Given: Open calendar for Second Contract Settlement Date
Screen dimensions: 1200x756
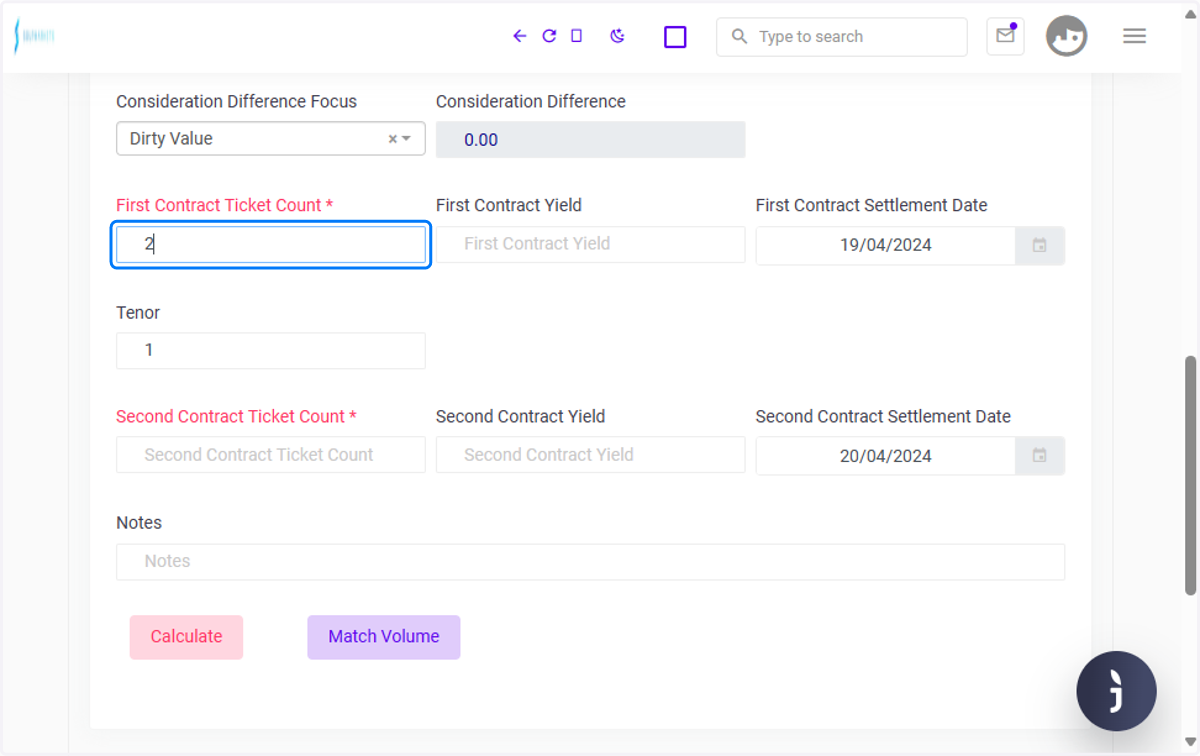Looking at the screenshot, I should tap(1040, 456).
